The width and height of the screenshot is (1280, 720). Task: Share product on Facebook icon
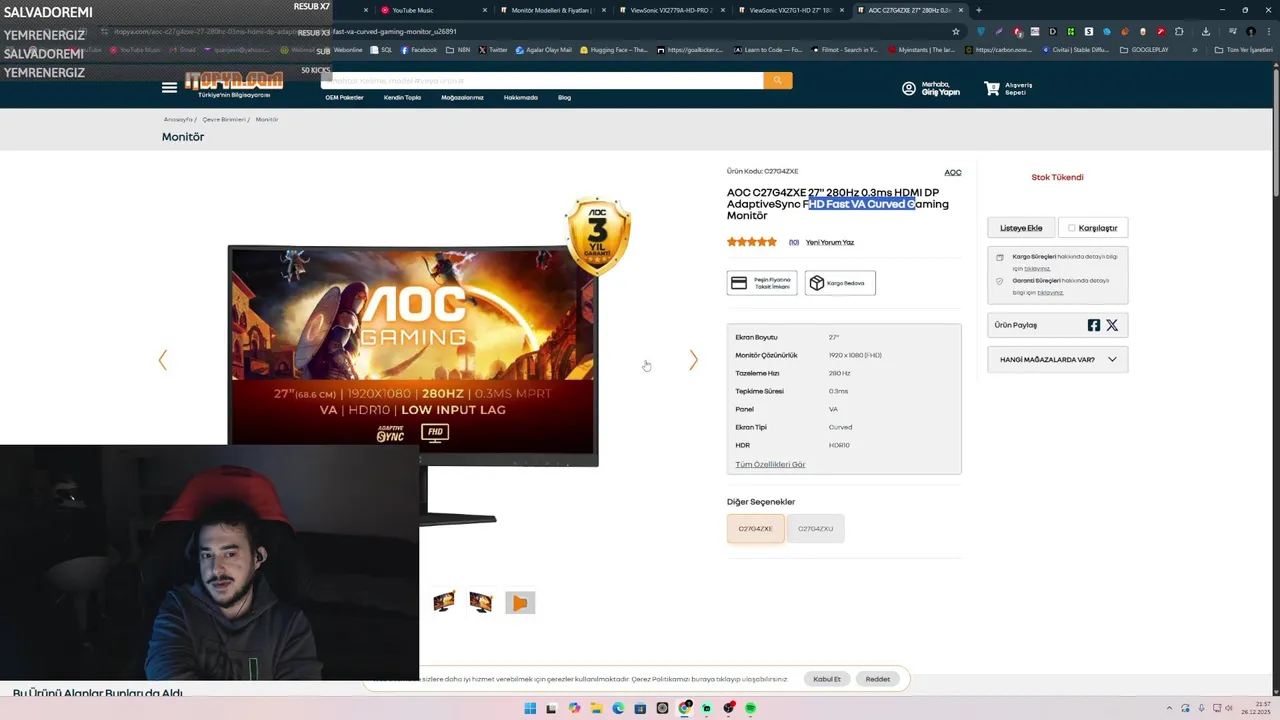[1094, 325]
